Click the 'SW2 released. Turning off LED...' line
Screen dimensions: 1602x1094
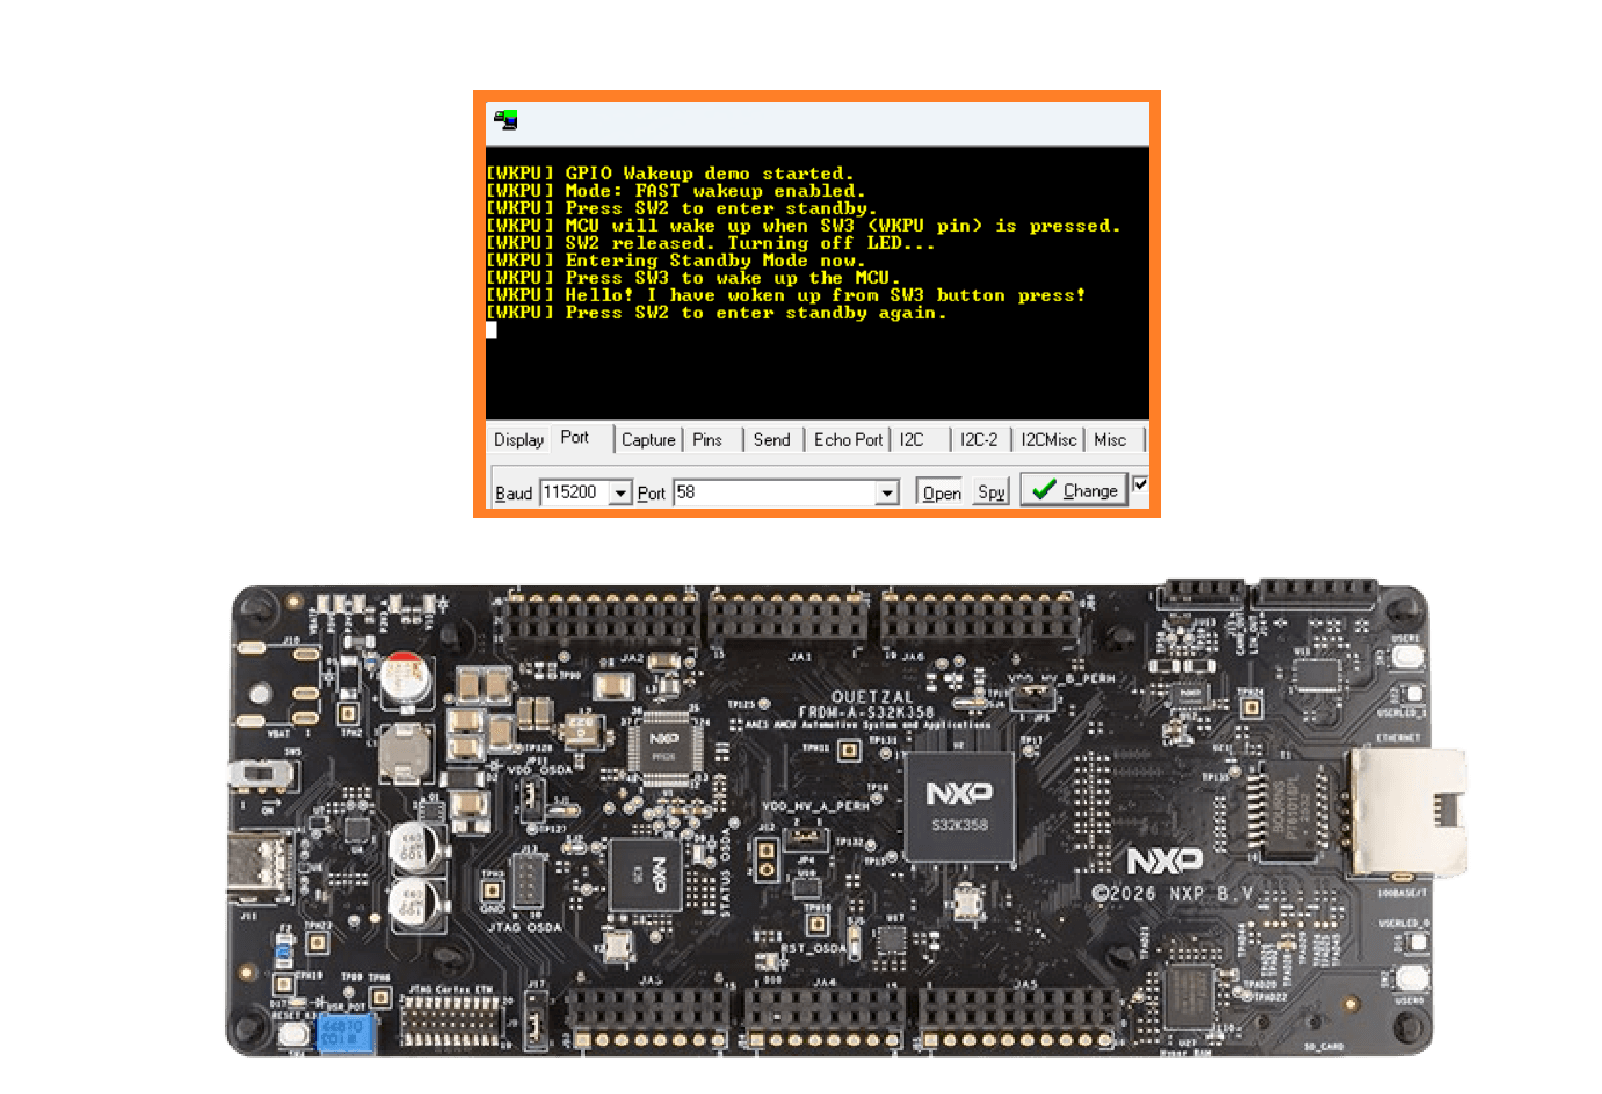711,243
